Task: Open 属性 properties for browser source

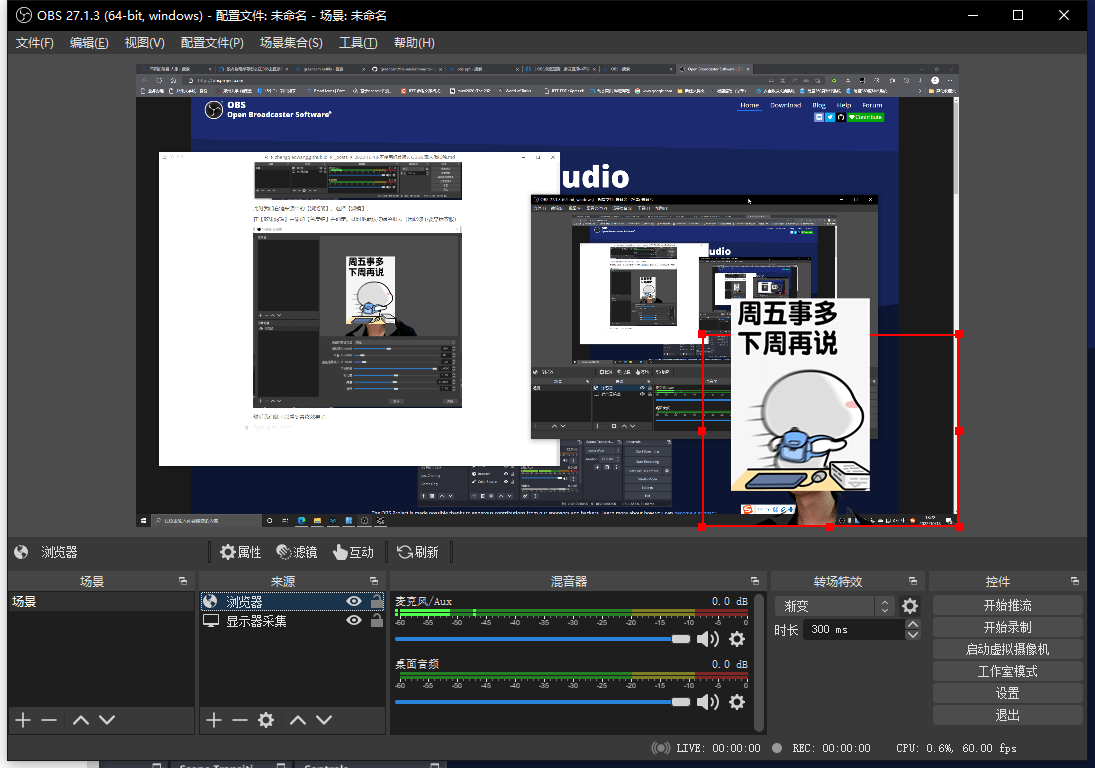Action: click(240, 552)
